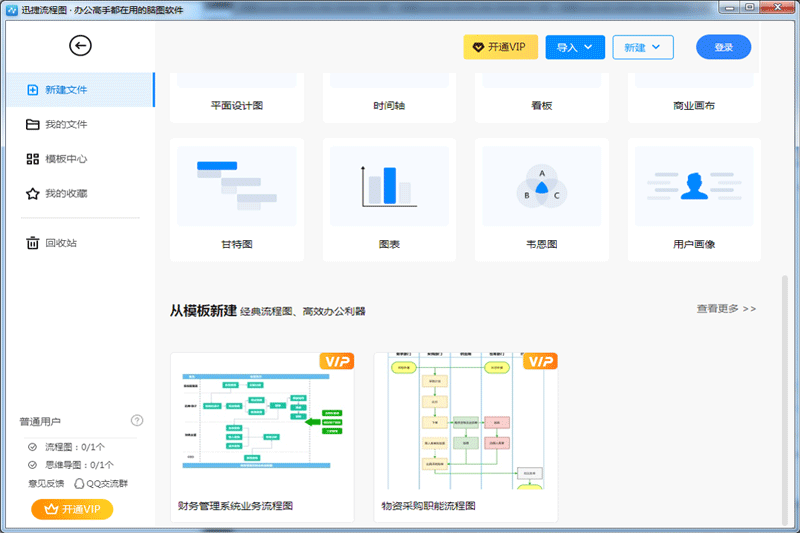Click the 意见反馈 feedback link
Screen dimensions: 800x533
coord(47,483)
